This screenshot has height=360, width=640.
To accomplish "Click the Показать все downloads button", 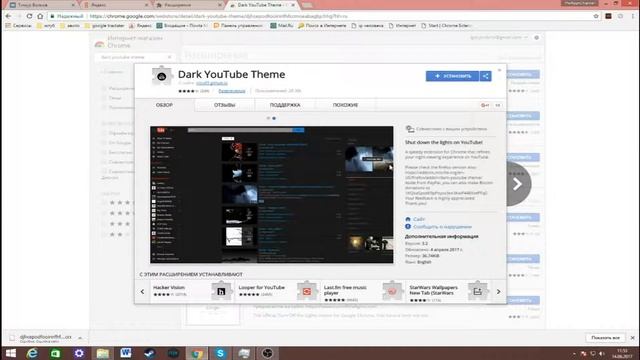I will (605, 338).
